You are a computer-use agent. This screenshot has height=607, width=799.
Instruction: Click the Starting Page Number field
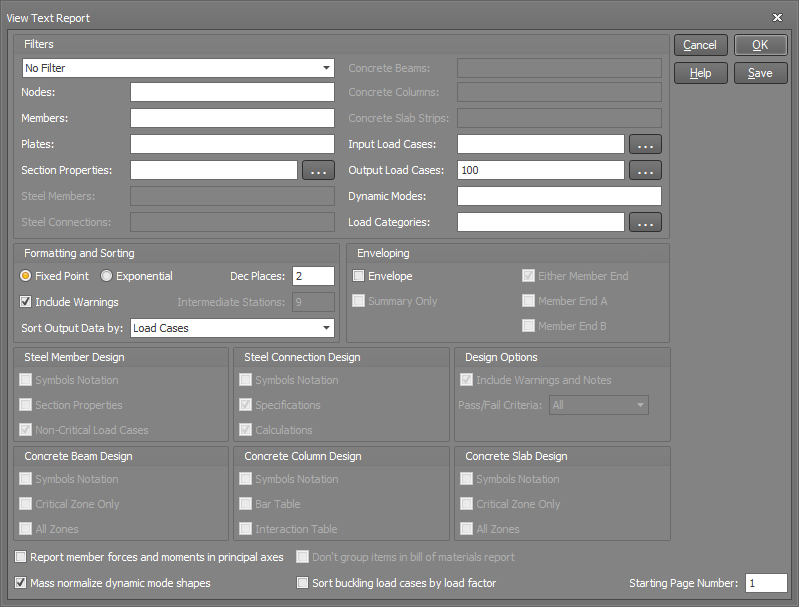click(x=766, y=583)
